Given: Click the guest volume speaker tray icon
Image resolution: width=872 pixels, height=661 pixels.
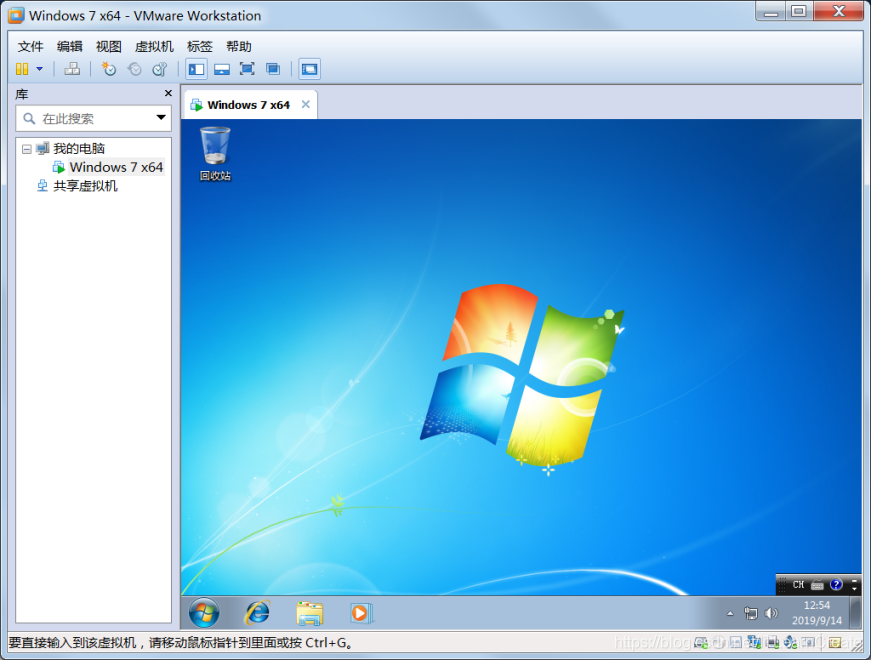Looking at the screenshot, I should (771, 614).
